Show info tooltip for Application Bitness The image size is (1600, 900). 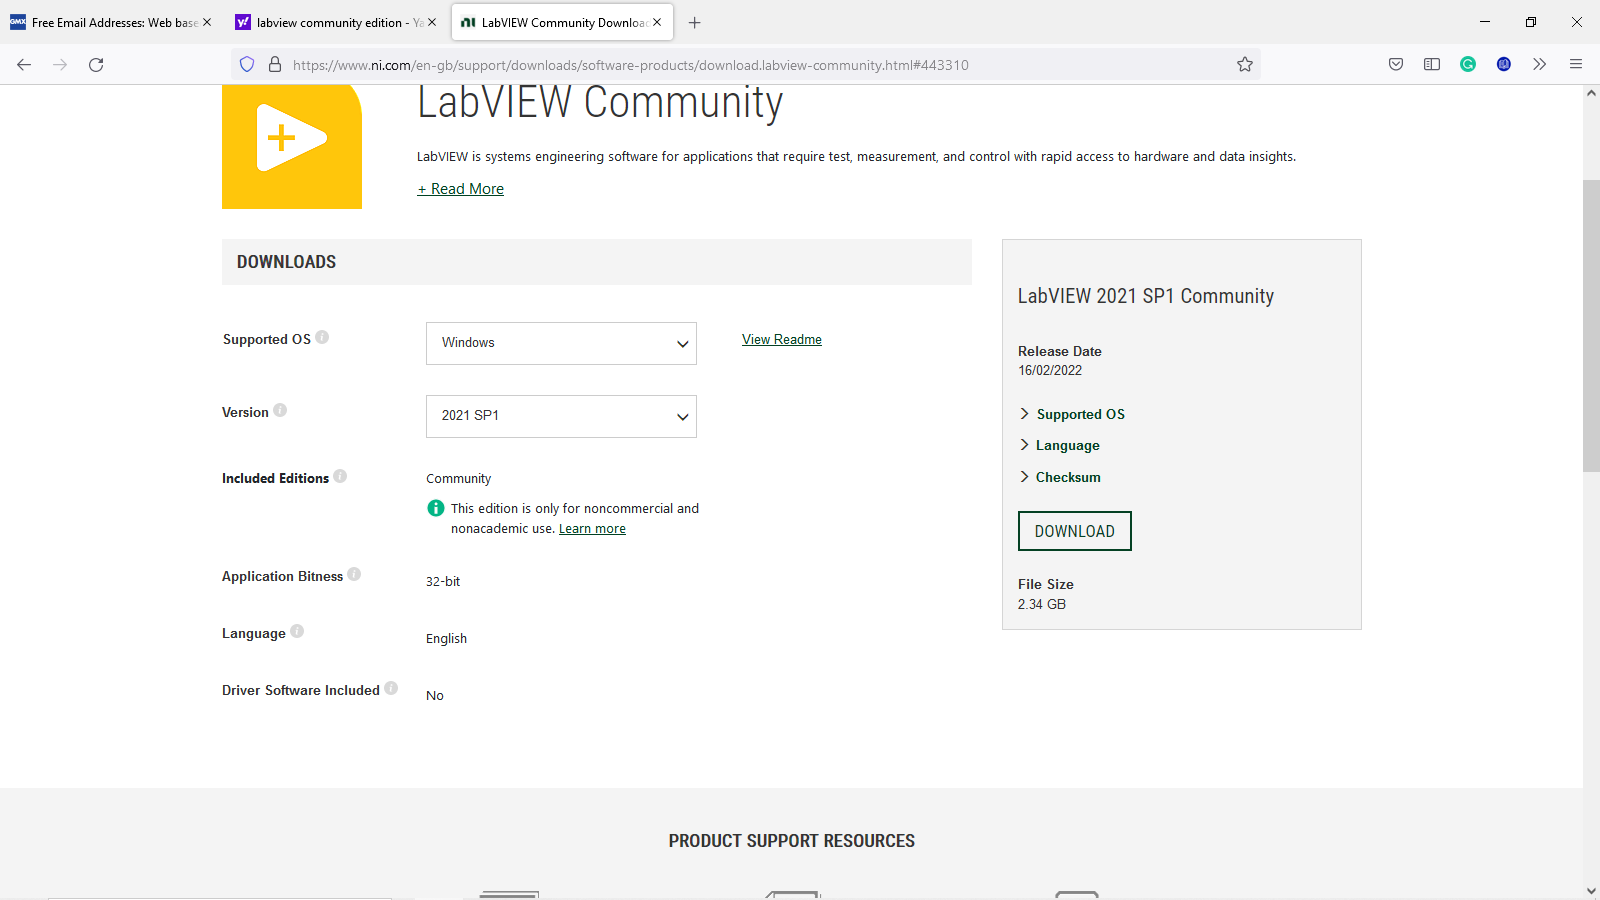(x=354, y=574)
